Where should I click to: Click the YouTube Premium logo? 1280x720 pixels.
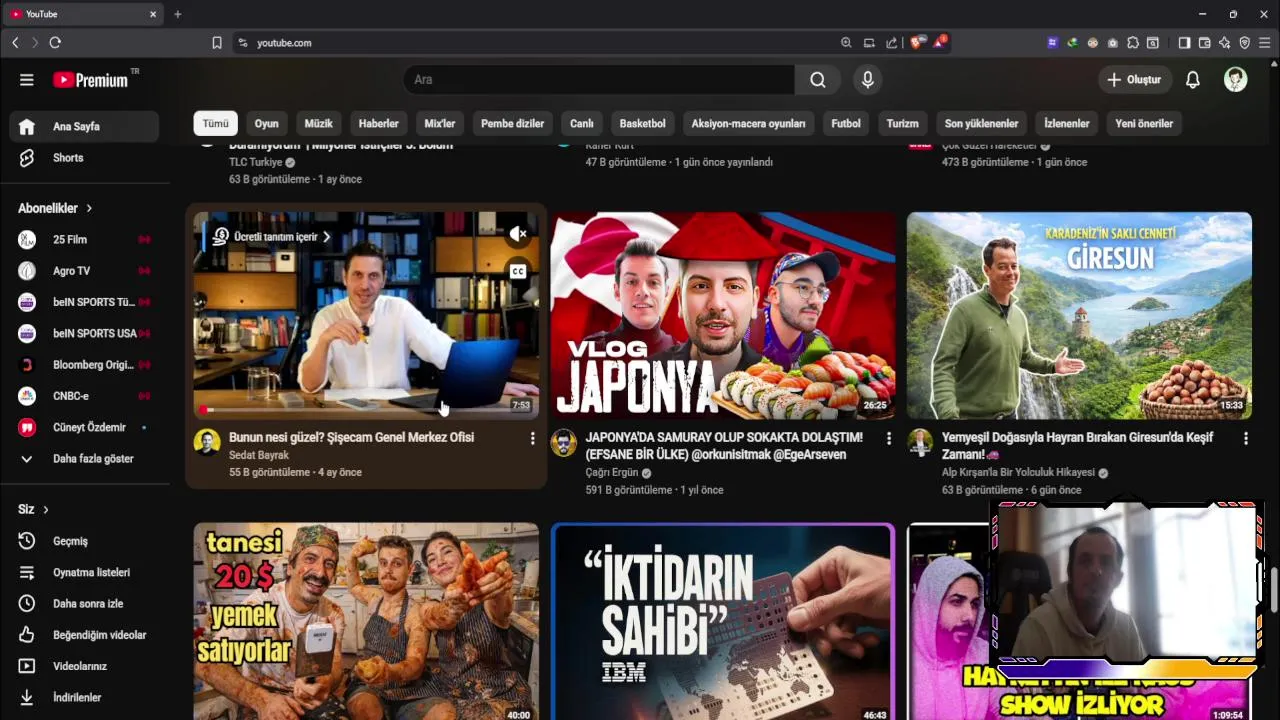pyautogui.click(x=91, y=80)
